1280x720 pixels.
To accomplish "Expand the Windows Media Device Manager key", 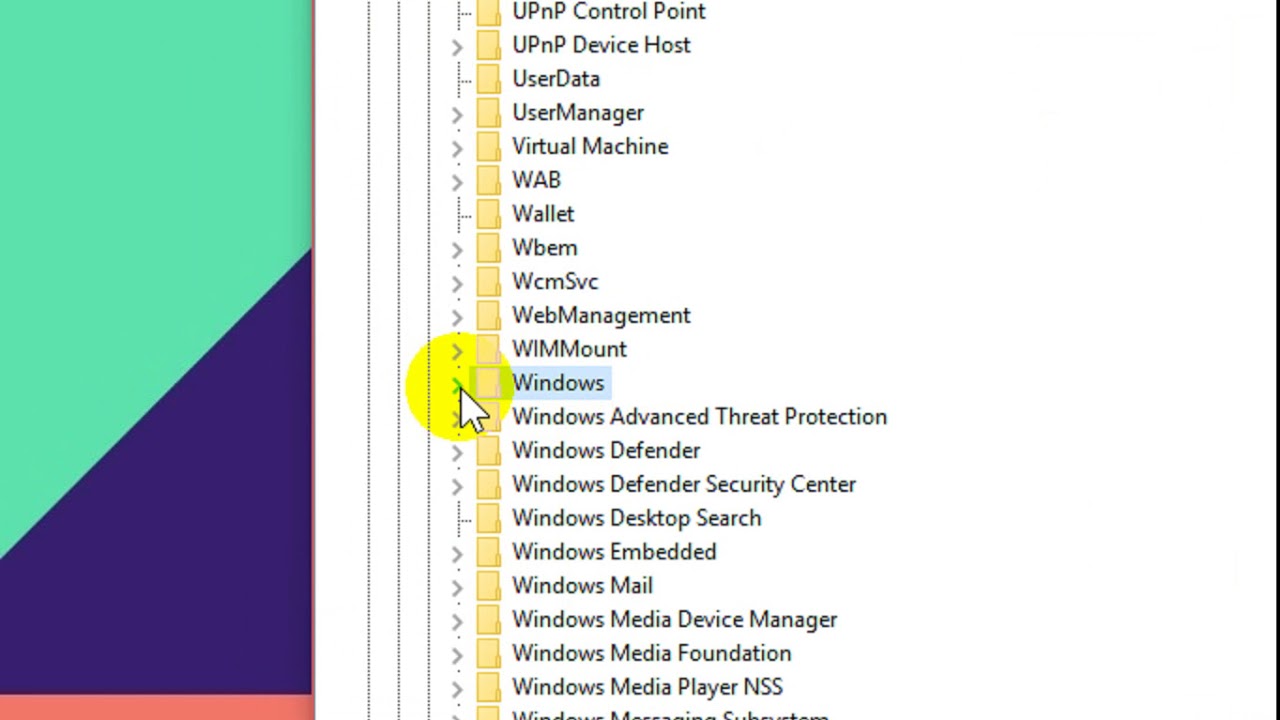I will (457, 621).
